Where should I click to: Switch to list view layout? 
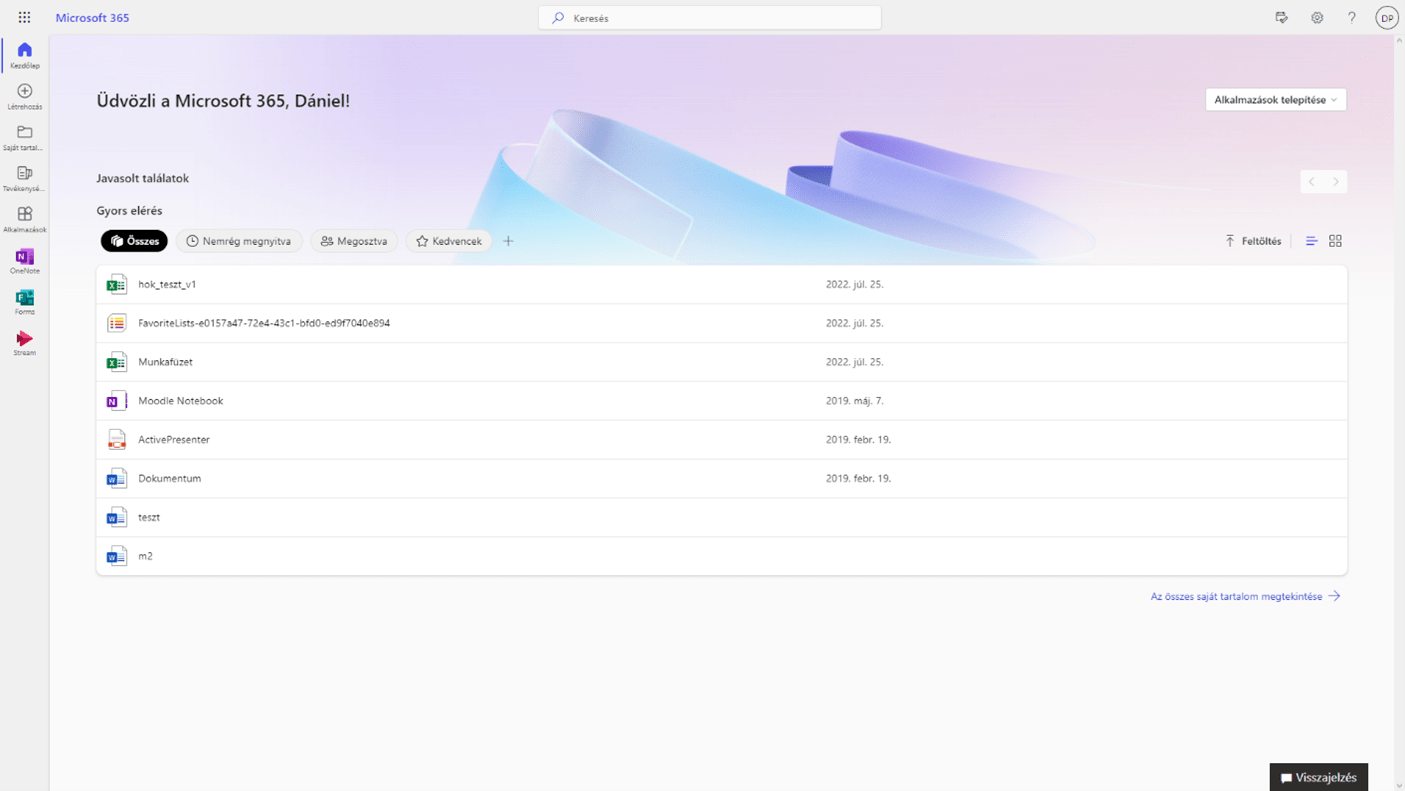click(1311, 241)
